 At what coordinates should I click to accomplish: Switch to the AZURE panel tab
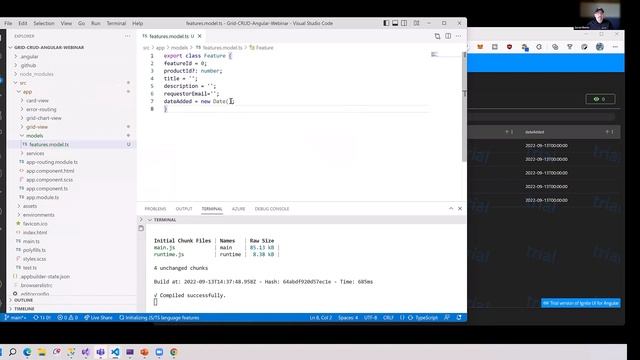[238, 209]
